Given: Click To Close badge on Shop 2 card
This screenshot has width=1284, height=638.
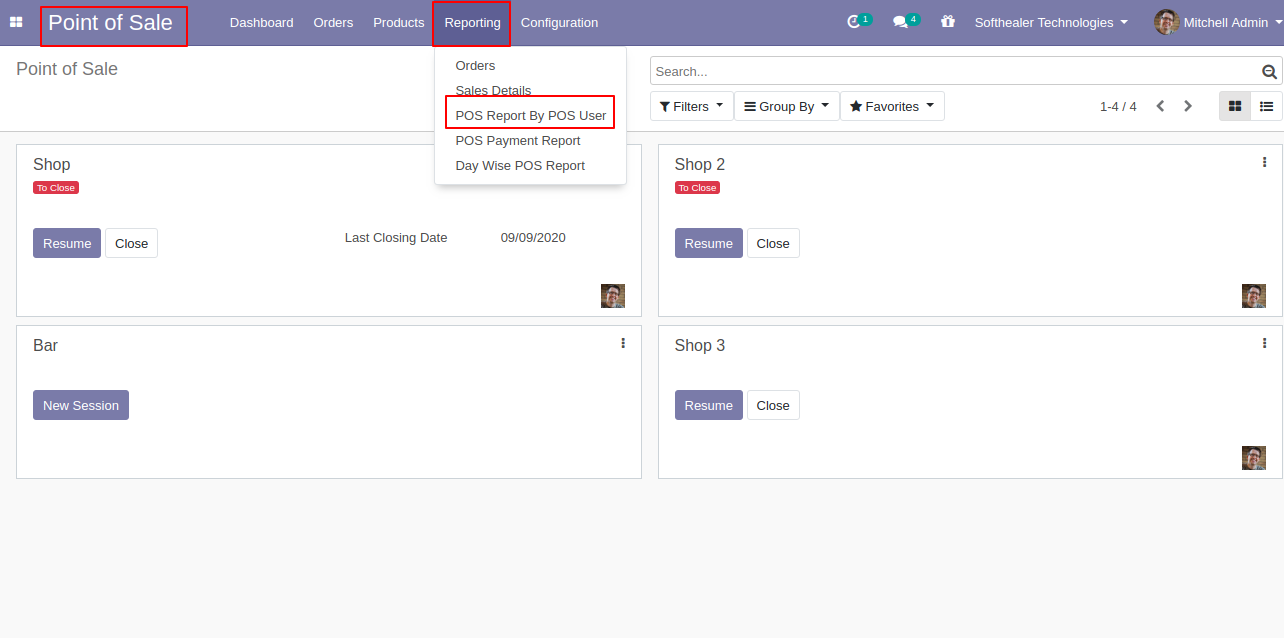Looking at the screenshot, I should pyautogui.click(x=698, y=188).
